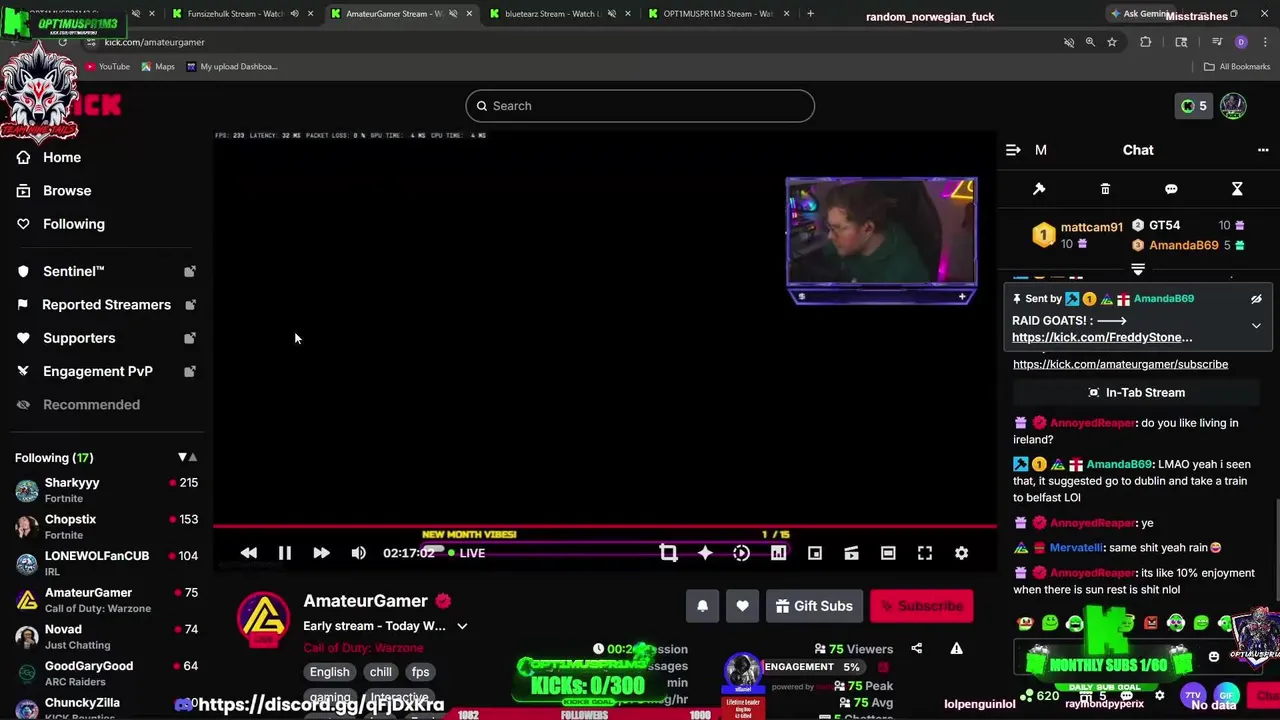The image size is (1280, 720).
Task: Open video player settings gear
Action: coord(961,553)
